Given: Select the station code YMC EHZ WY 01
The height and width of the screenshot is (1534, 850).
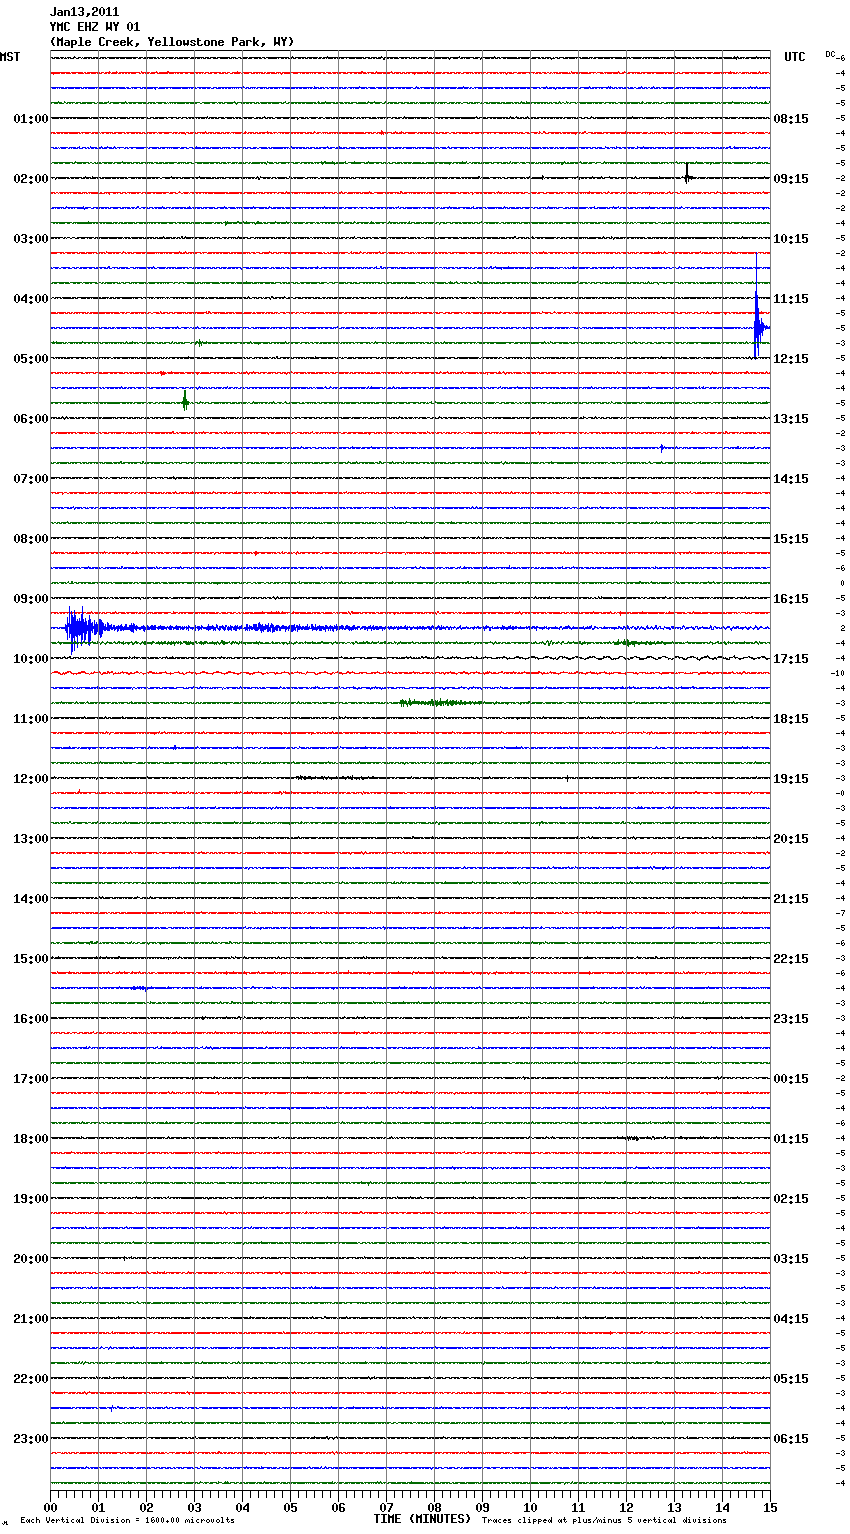Looking at the screenshot, I should [x=94, y=27].
